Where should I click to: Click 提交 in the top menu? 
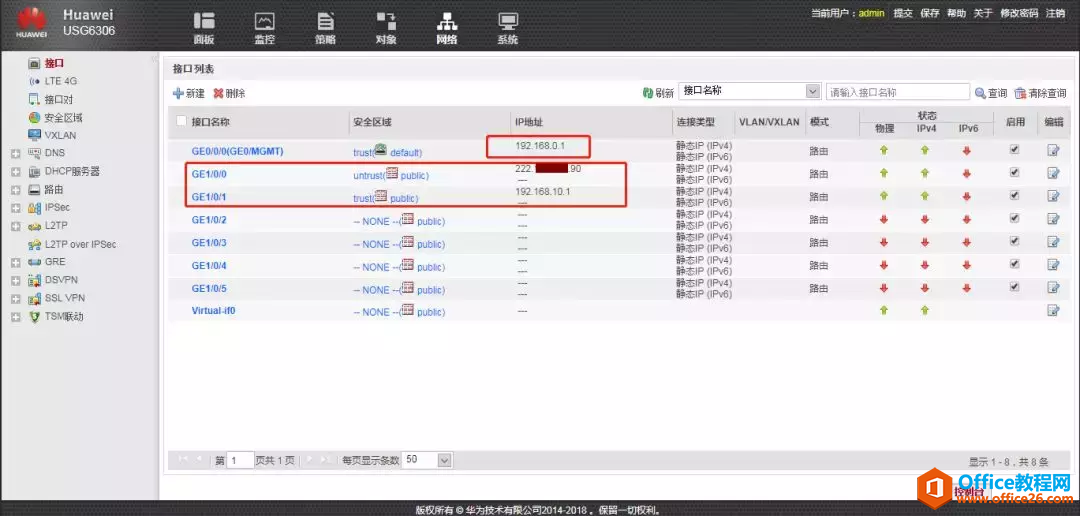[x=903, y=13]
